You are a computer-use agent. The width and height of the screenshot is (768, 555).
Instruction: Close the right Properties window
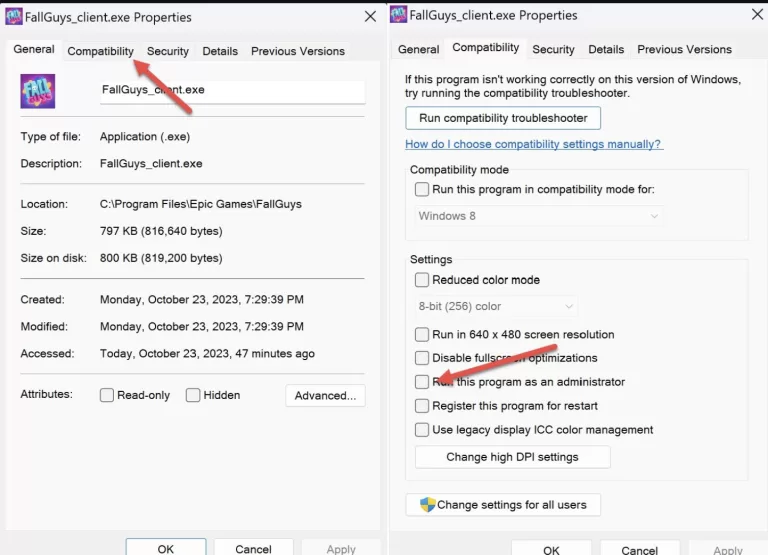[757, 15]
